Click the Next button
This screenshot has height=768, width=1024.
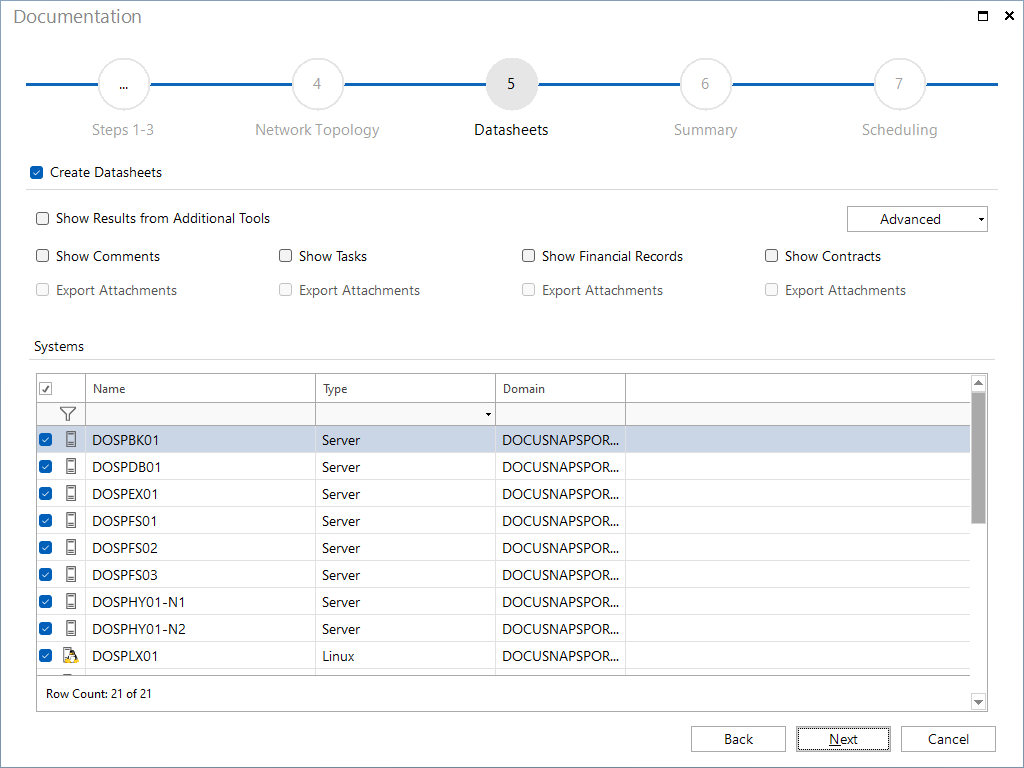click(x=843, y=739)
